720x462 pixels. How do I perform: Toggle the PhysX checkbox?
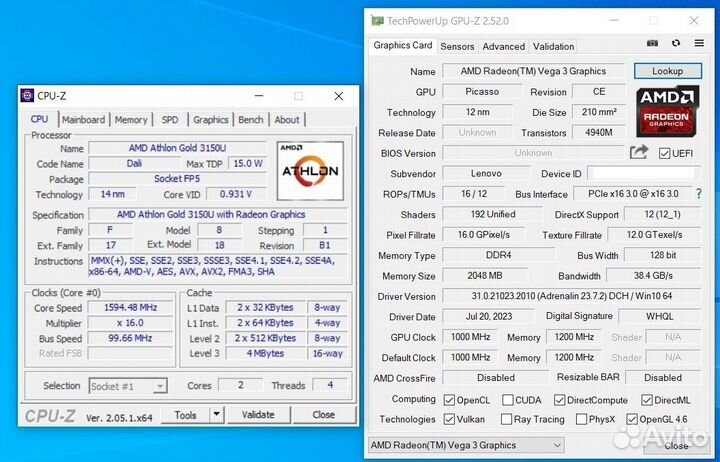pos(581,419)
